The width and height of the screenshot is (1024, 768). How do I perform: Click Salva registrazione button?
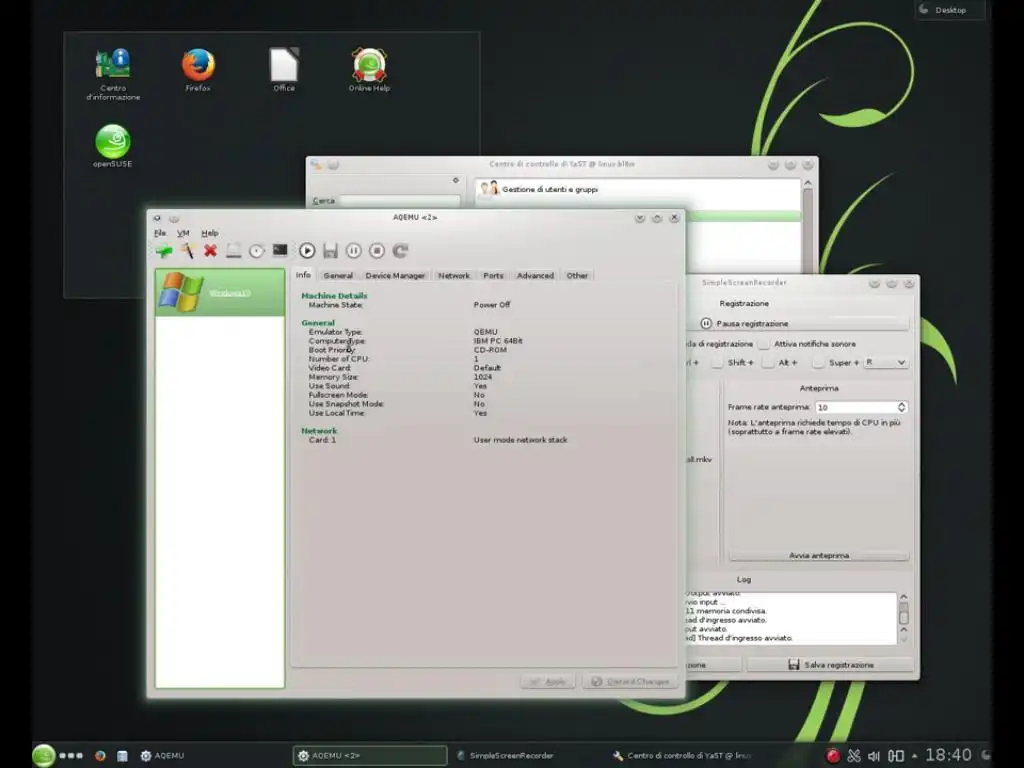tap(830, 665)
